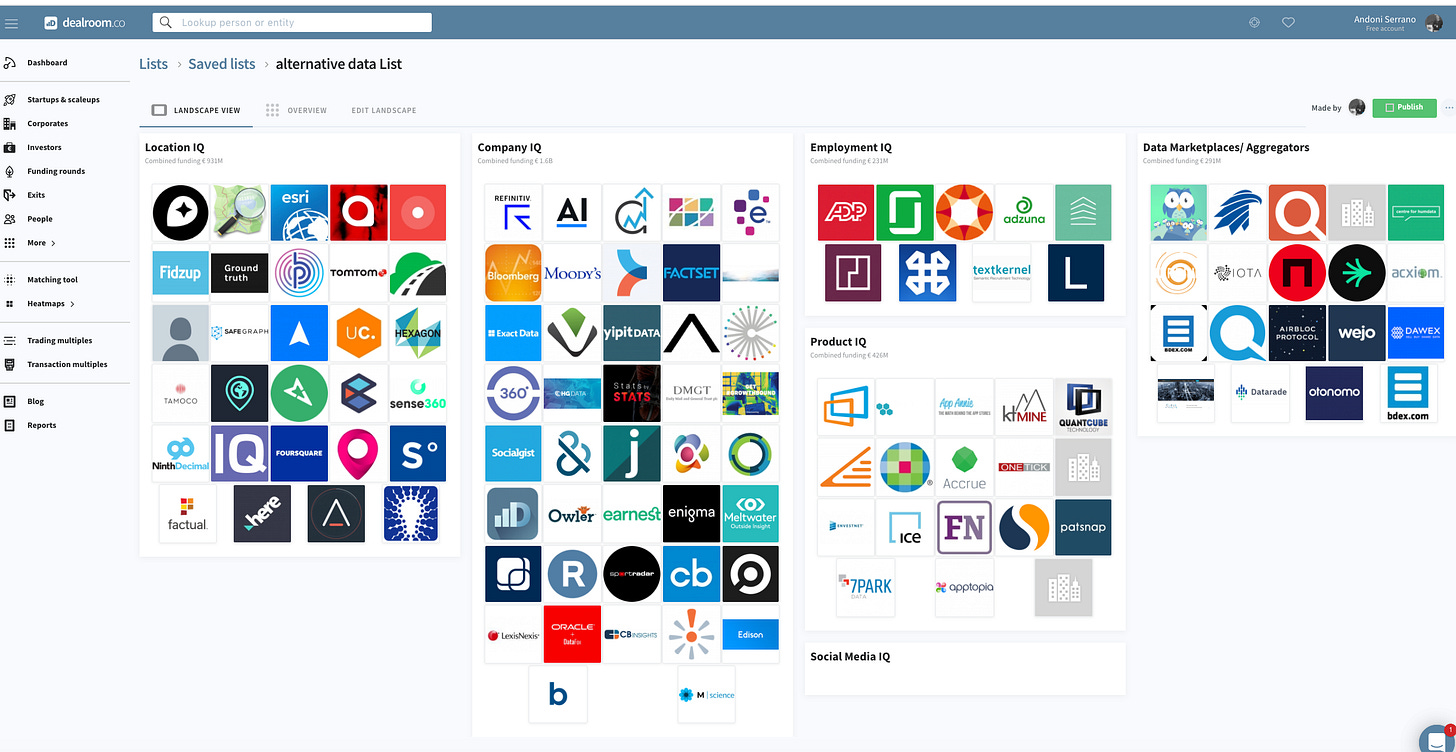Open the Dashboard sidebar item
Screen dimensions: 1456x752
47,63
